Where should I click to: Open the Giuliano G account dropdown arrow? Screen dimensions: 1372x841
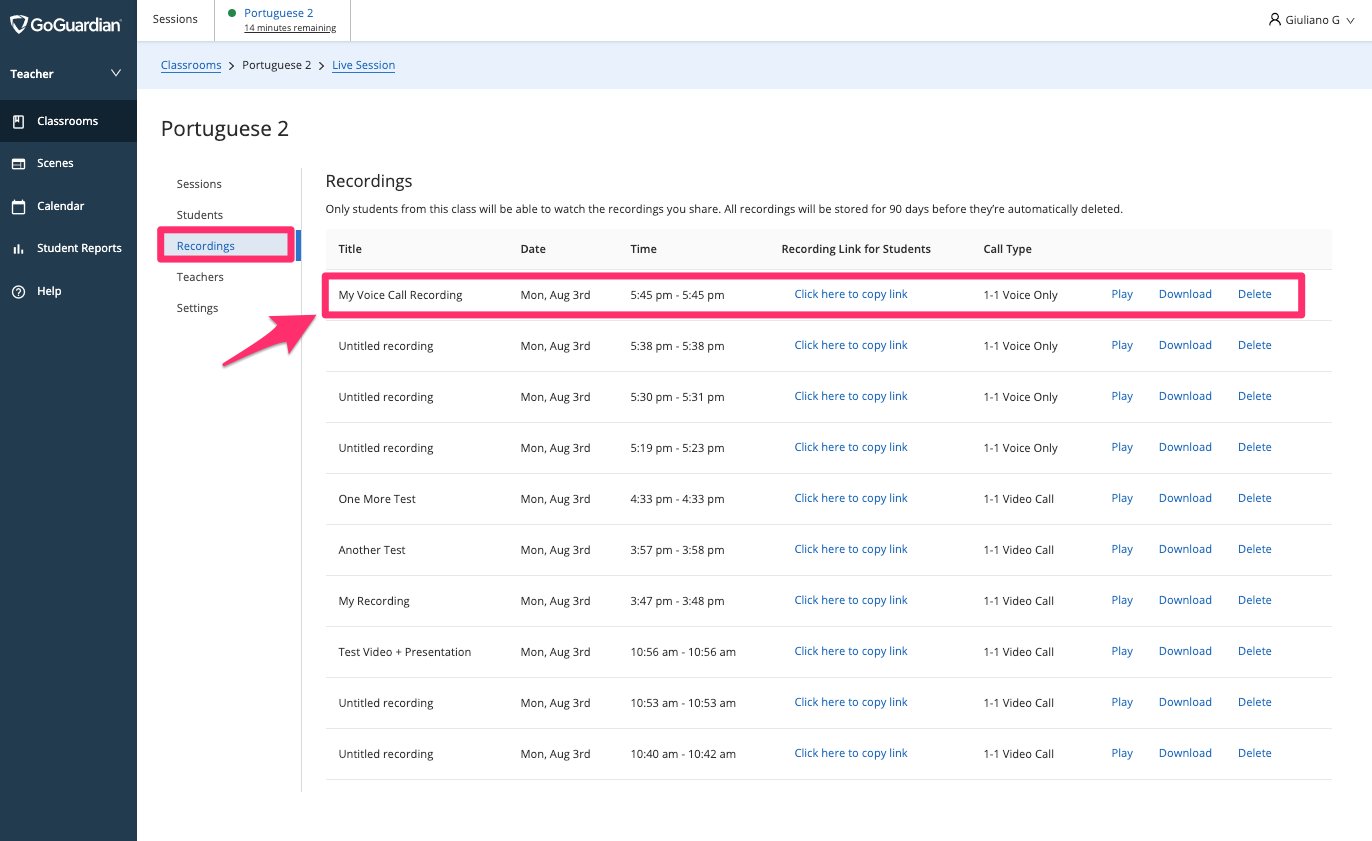pyautogui.click(x=1351, y=20)
